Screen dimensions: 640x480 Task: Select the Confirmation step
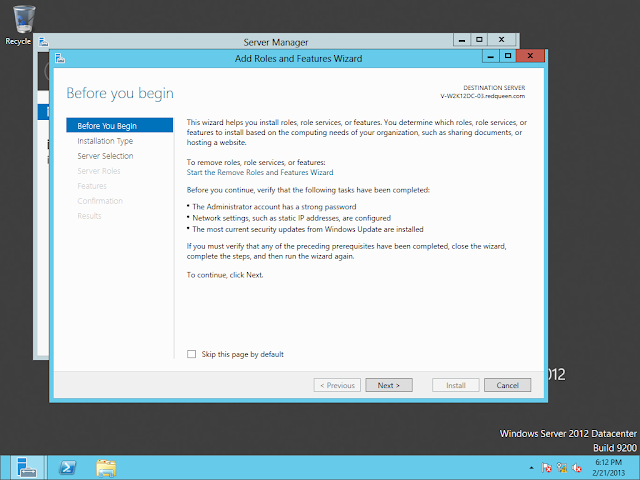pos(100,201)
